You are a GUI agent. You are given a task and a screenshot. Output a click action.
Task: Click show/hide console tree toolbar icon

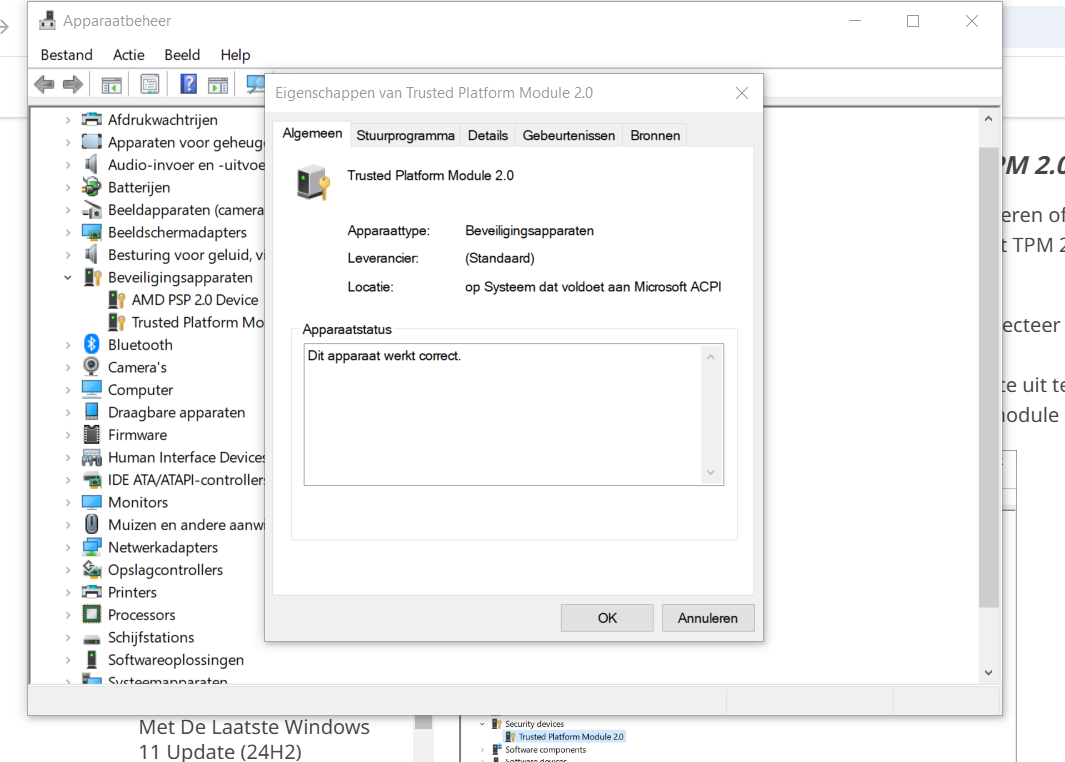pos(111,85)
